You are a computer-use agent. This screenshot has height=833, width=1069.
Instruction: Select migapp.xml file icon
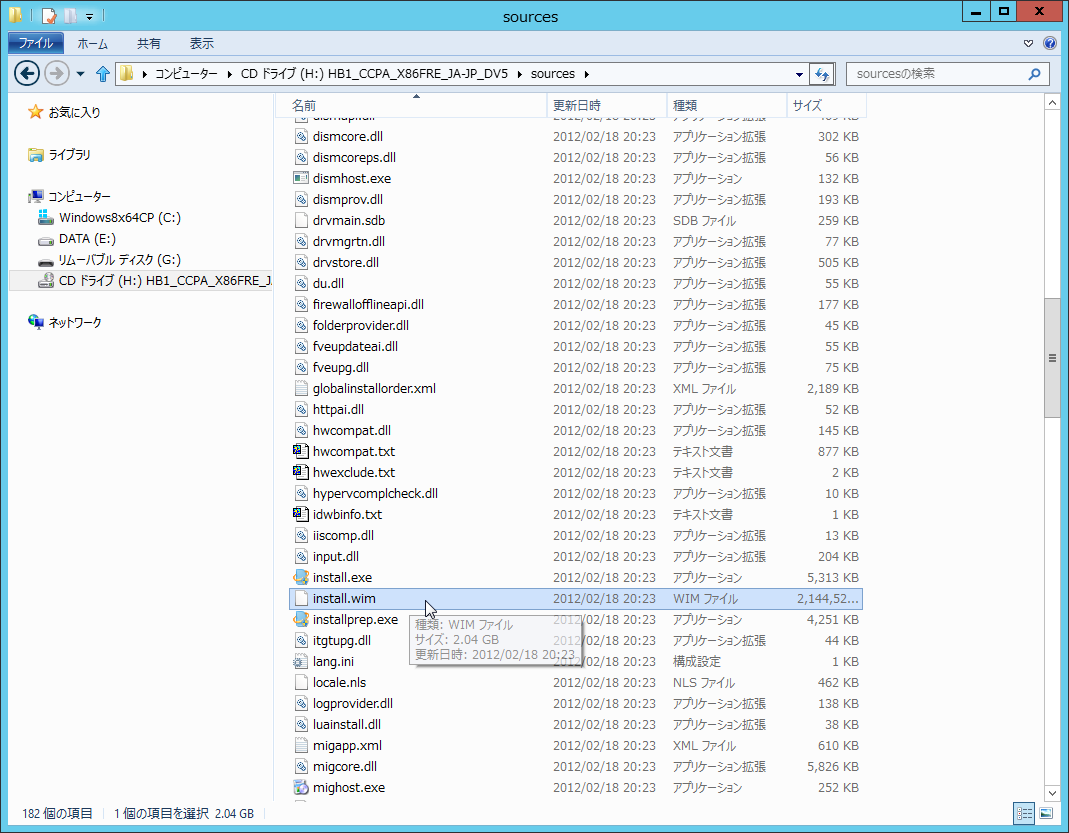tap(301, 746)
